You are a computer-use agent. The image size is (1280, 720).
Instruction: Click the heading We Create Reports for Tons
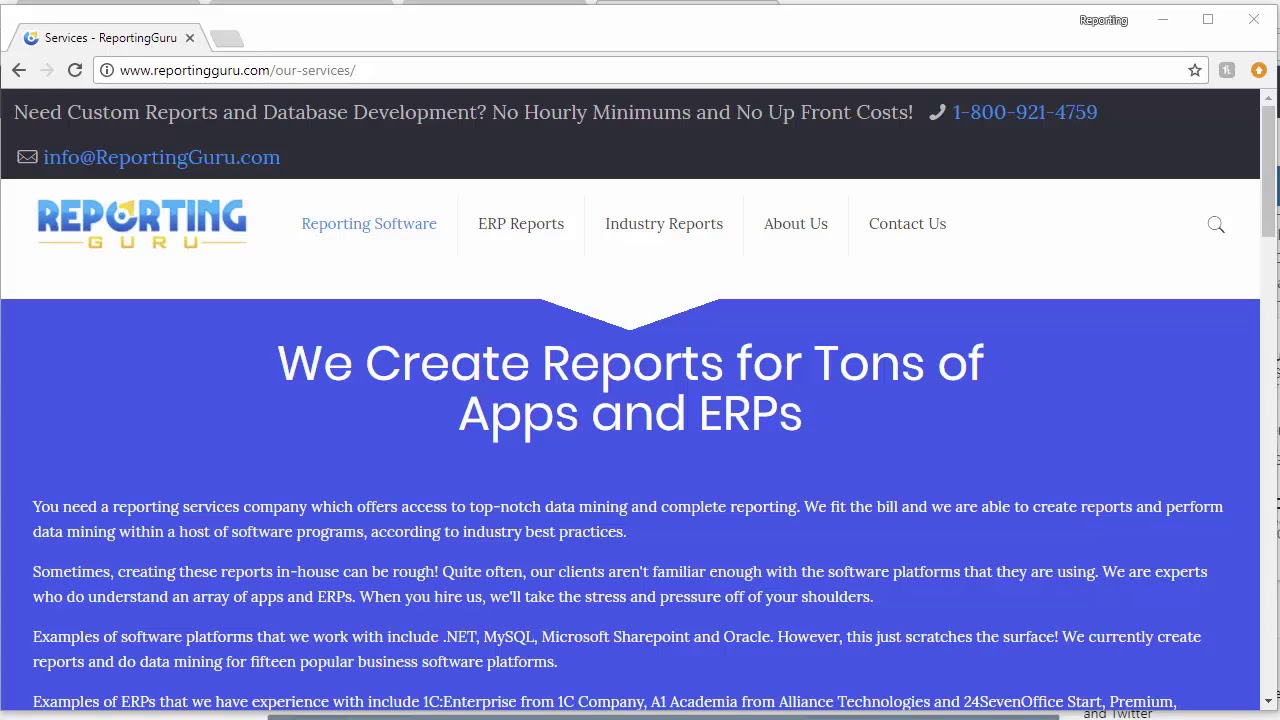[630, 388]
